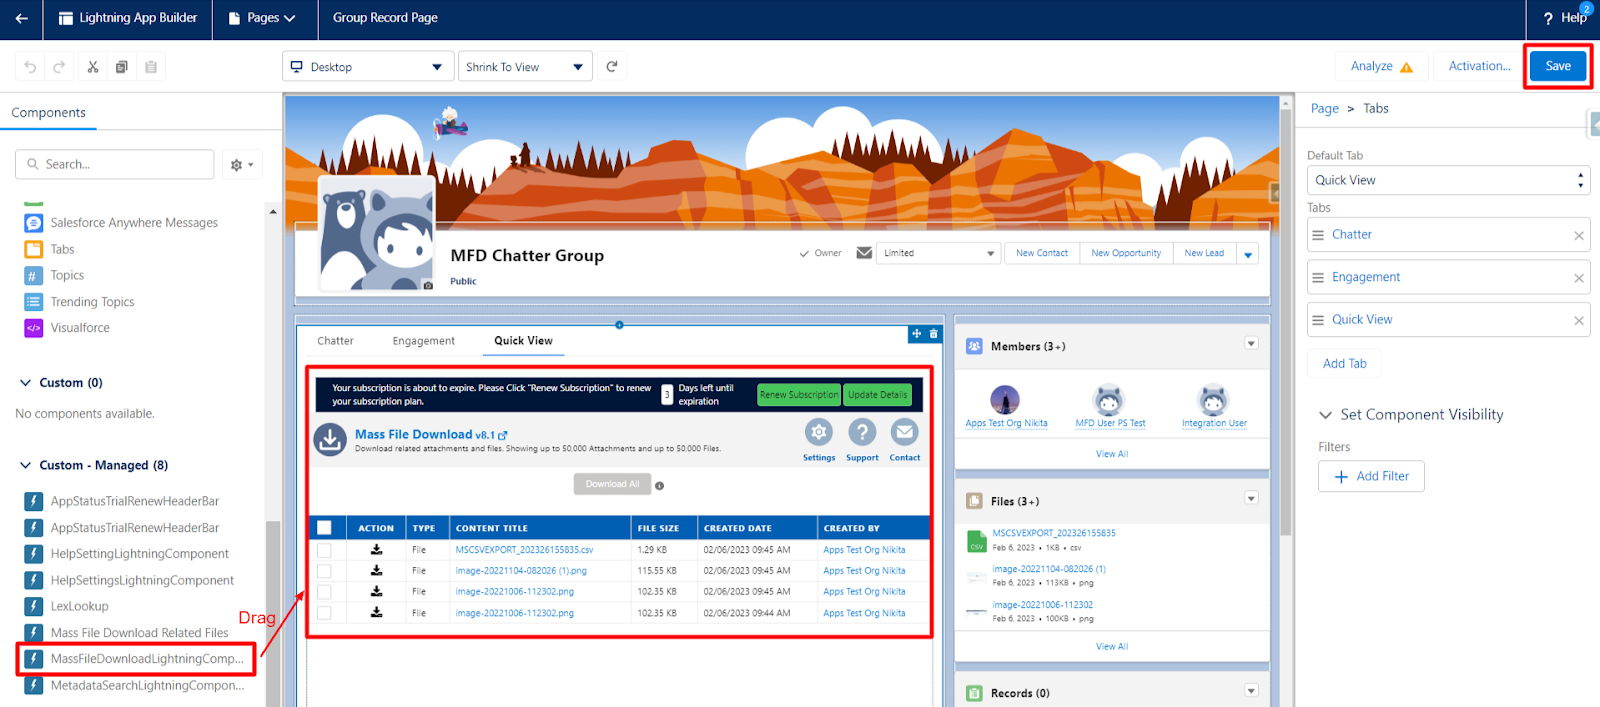1600x707 pixels.
Task: Open the components settings gear menu
Action: [x=242, y=164]
